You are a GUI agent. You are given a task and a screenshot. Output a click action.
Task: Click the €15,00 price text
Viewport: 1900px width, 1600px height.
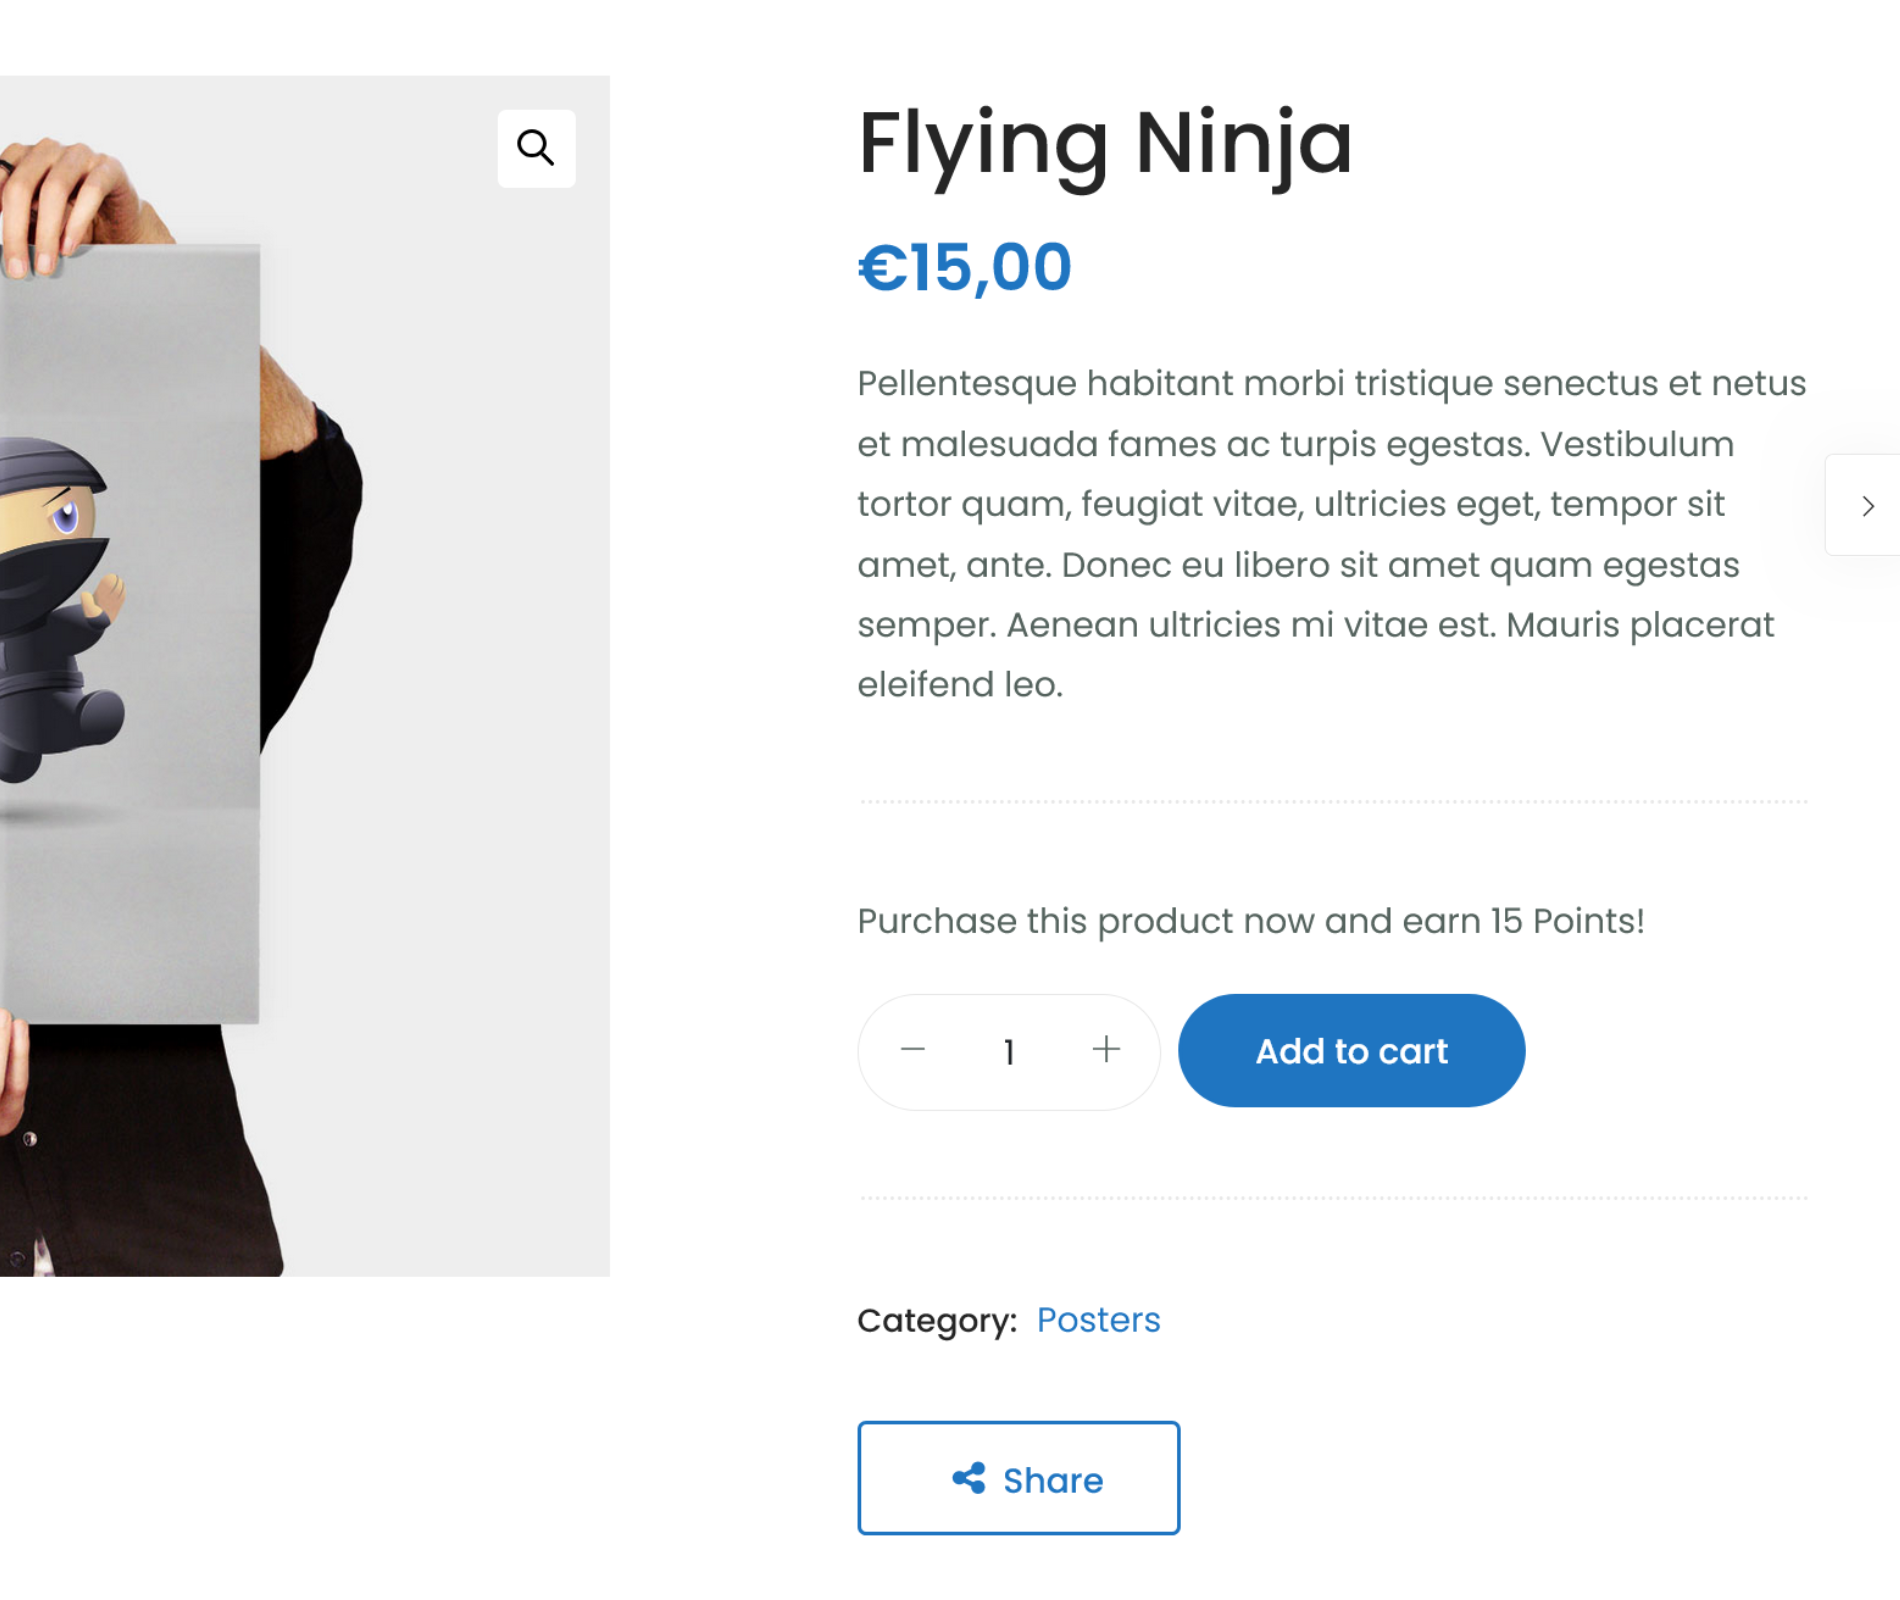click(x=965, y=268)
